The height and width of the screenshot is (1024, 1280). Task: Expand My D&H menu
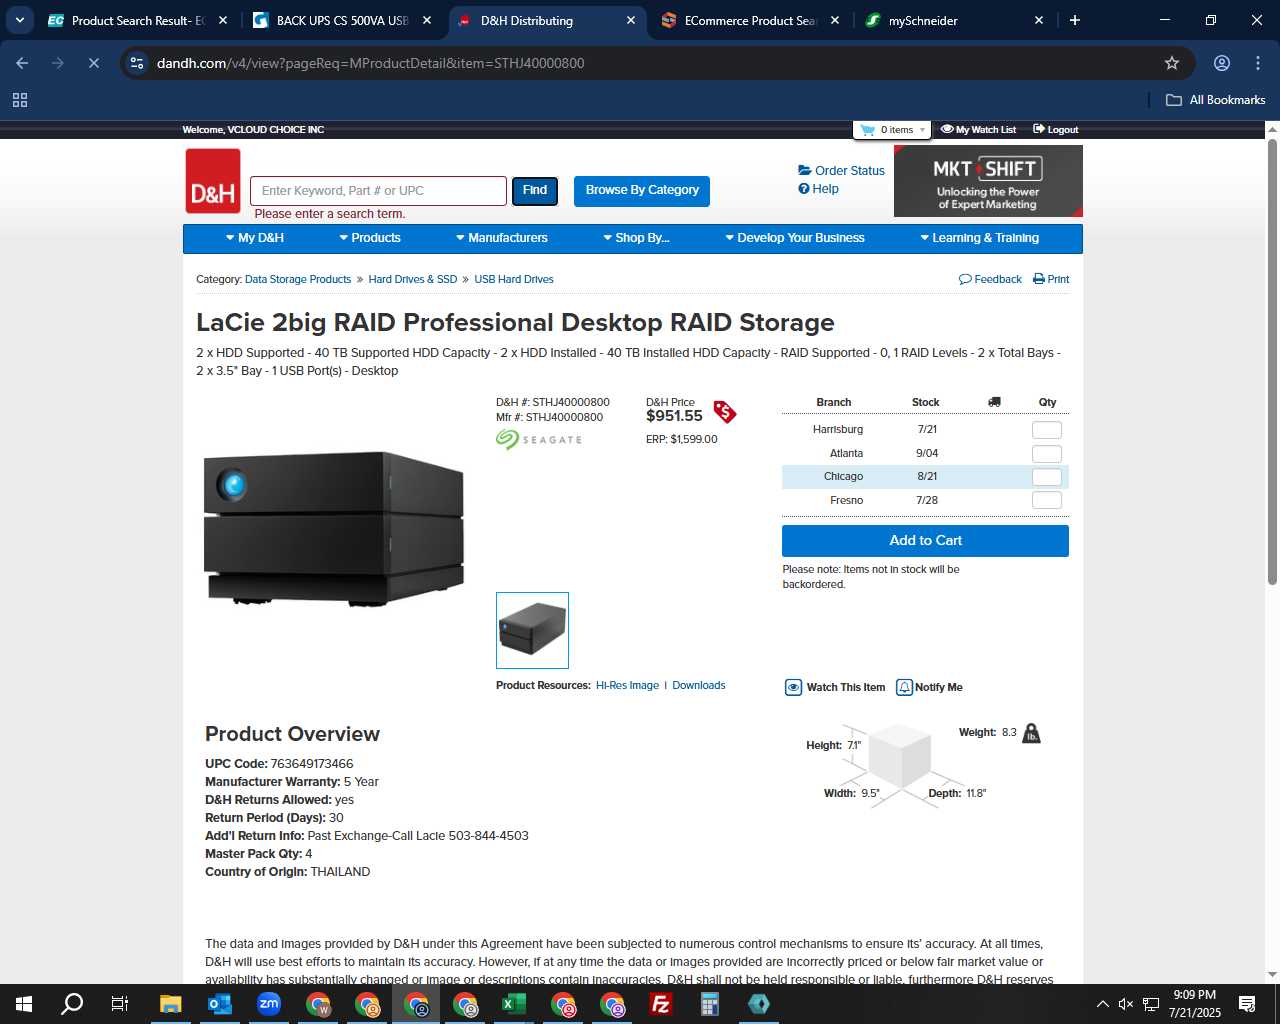[255, 238]
